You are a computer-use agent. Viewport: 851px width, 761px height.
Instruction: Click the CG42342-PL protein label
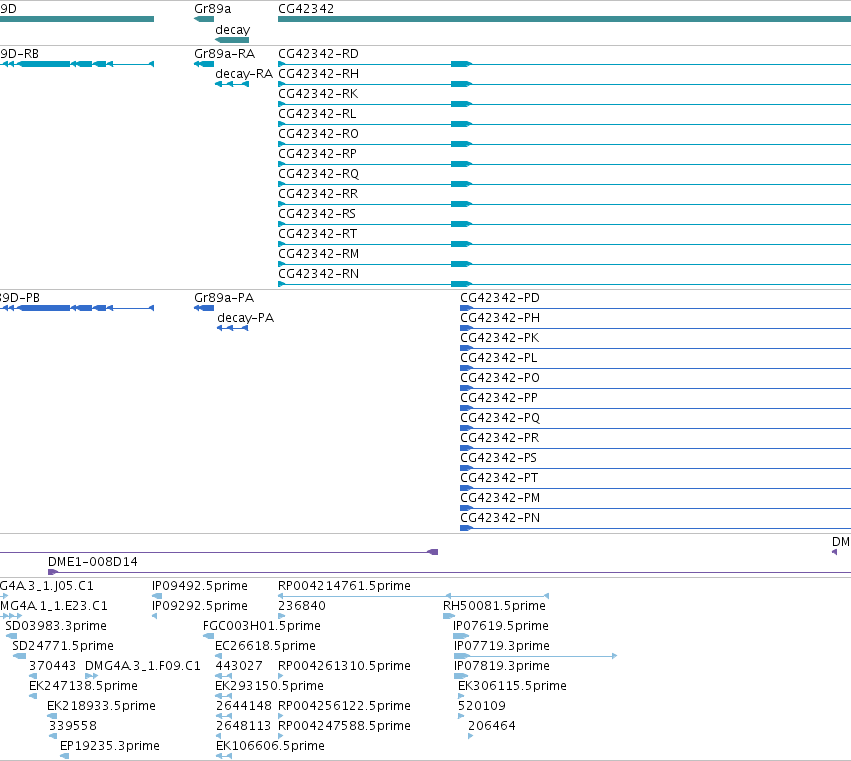pos(499,359)
